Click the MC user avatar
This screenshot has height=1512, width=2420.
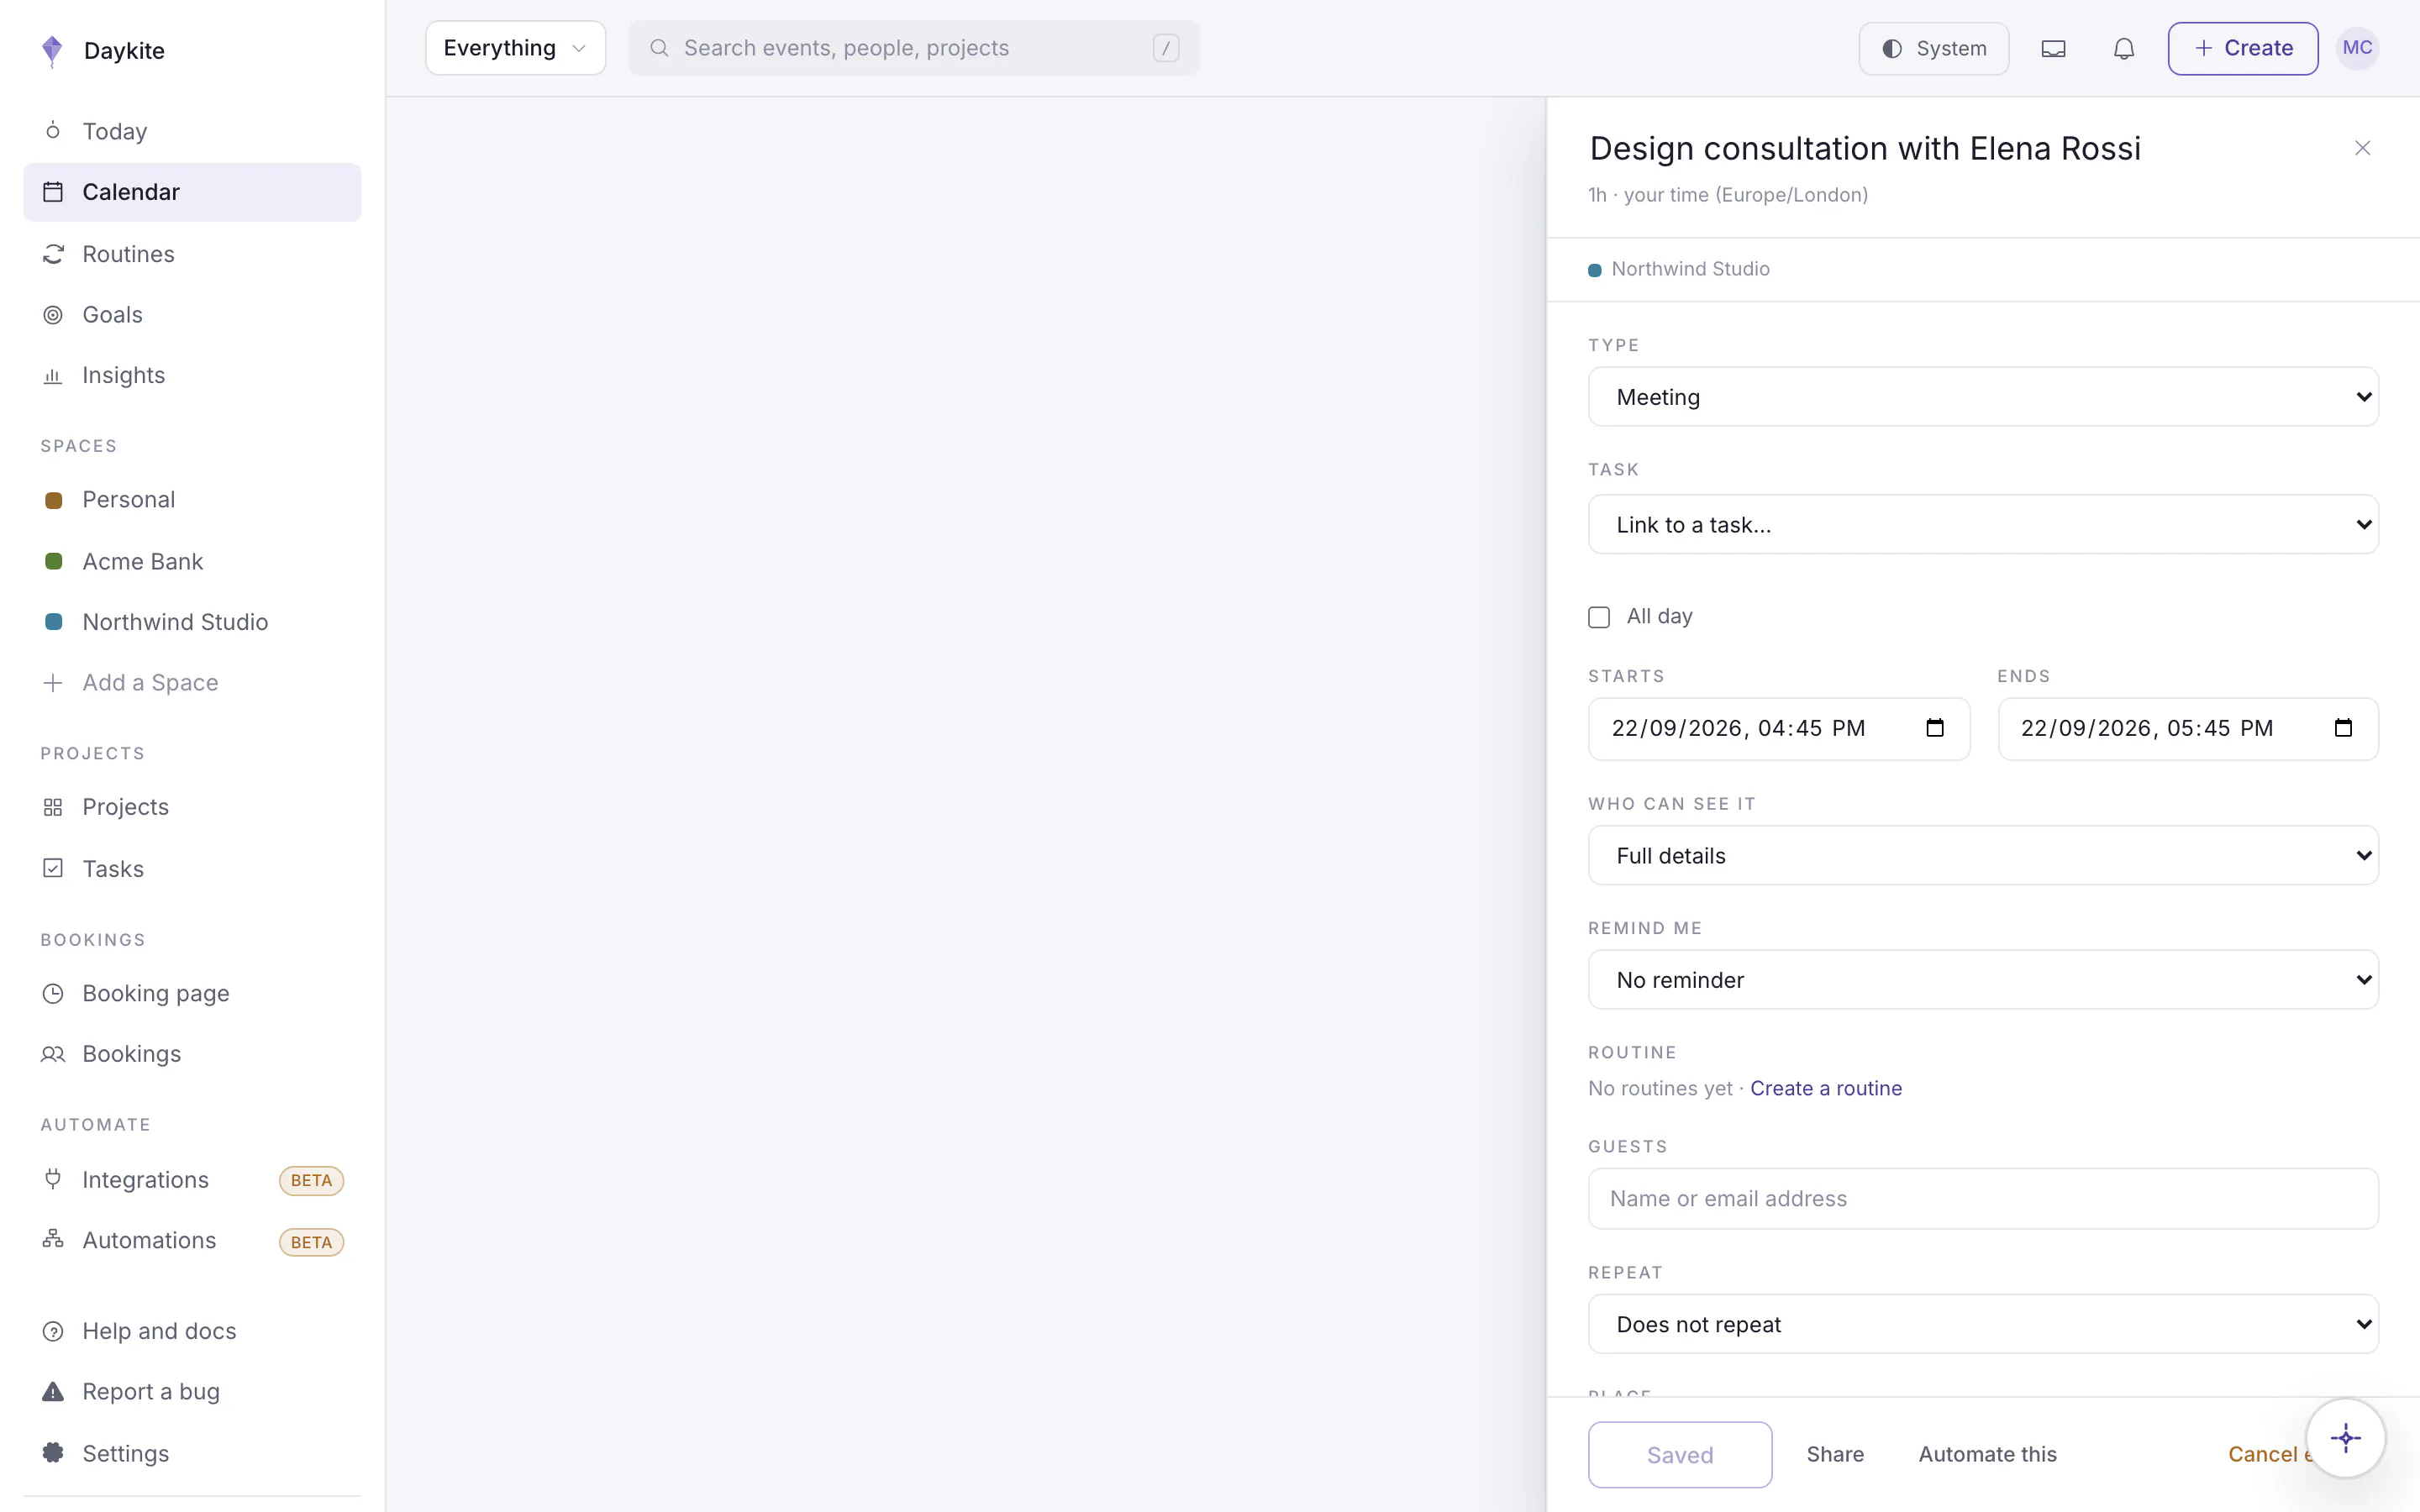pyautogui.click(x=2357, y=48)
